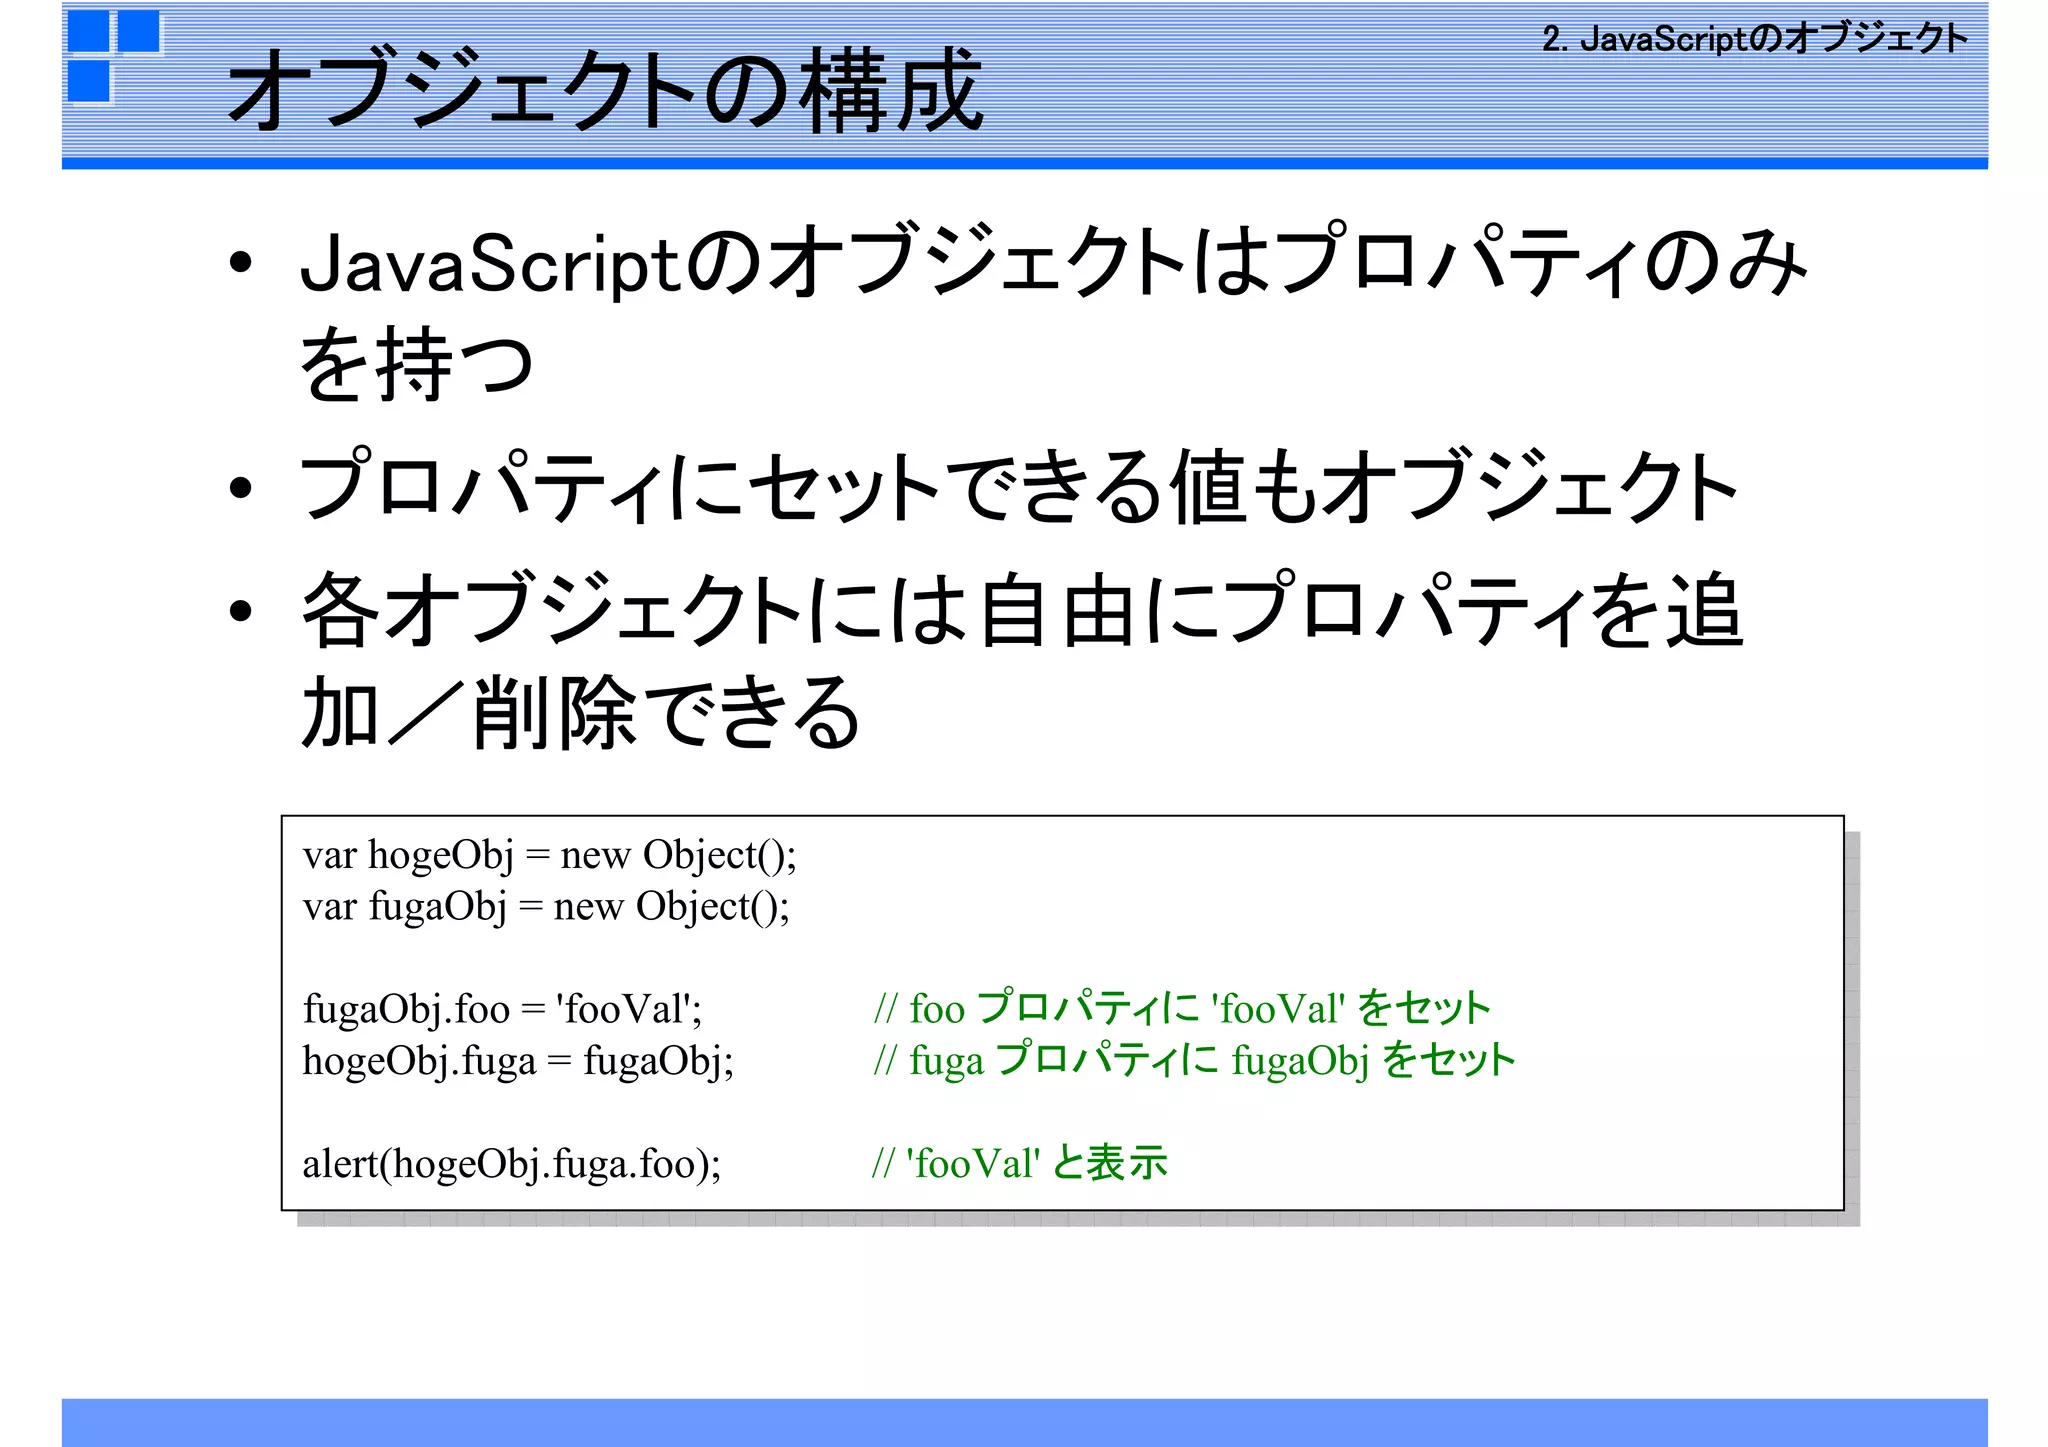Click the code line var fugaObj = new Object();
The height and width of the screenshot is (1447, 2048).
click(x=546, y=907)
